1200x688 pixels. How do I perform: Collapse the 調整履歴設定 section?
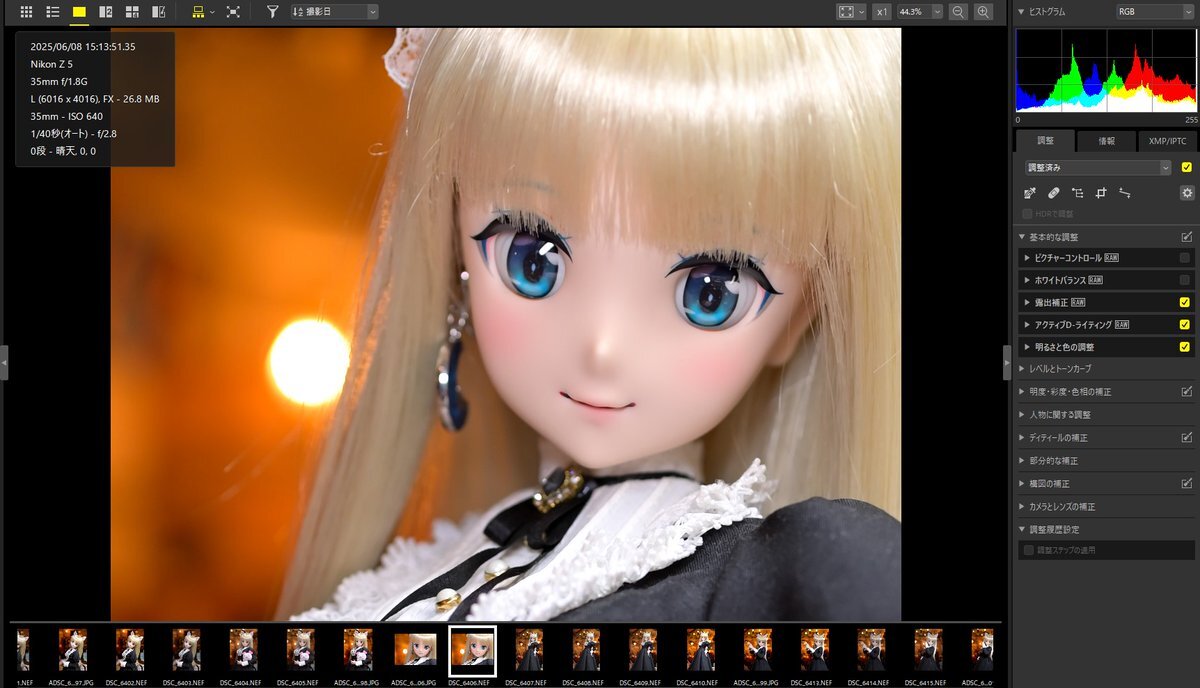click(x=1021, y=529)
